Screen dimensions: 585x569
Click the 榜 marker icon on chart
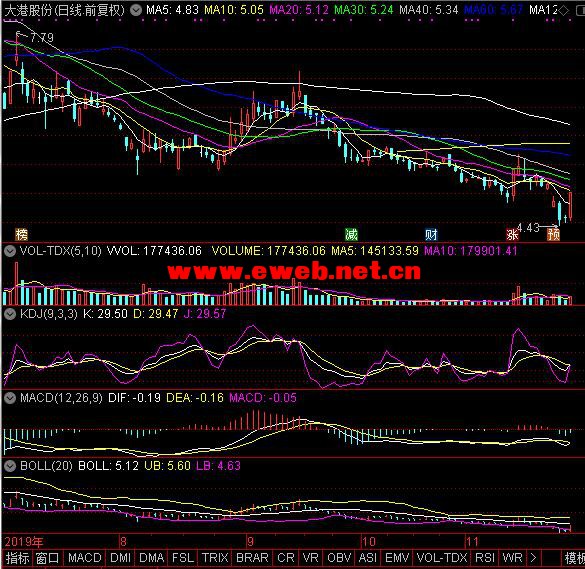click(22, 235)
